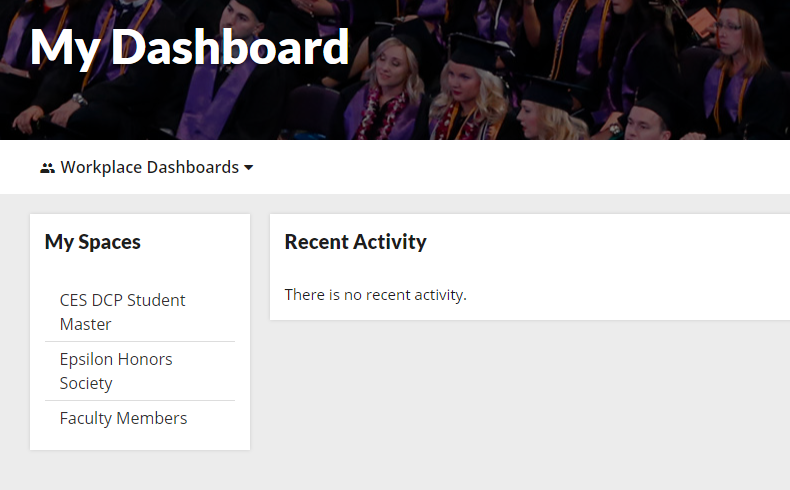Click the My Spaces panel heading
Viewport: 790px width, 490px height.
(x=93, y=242)
